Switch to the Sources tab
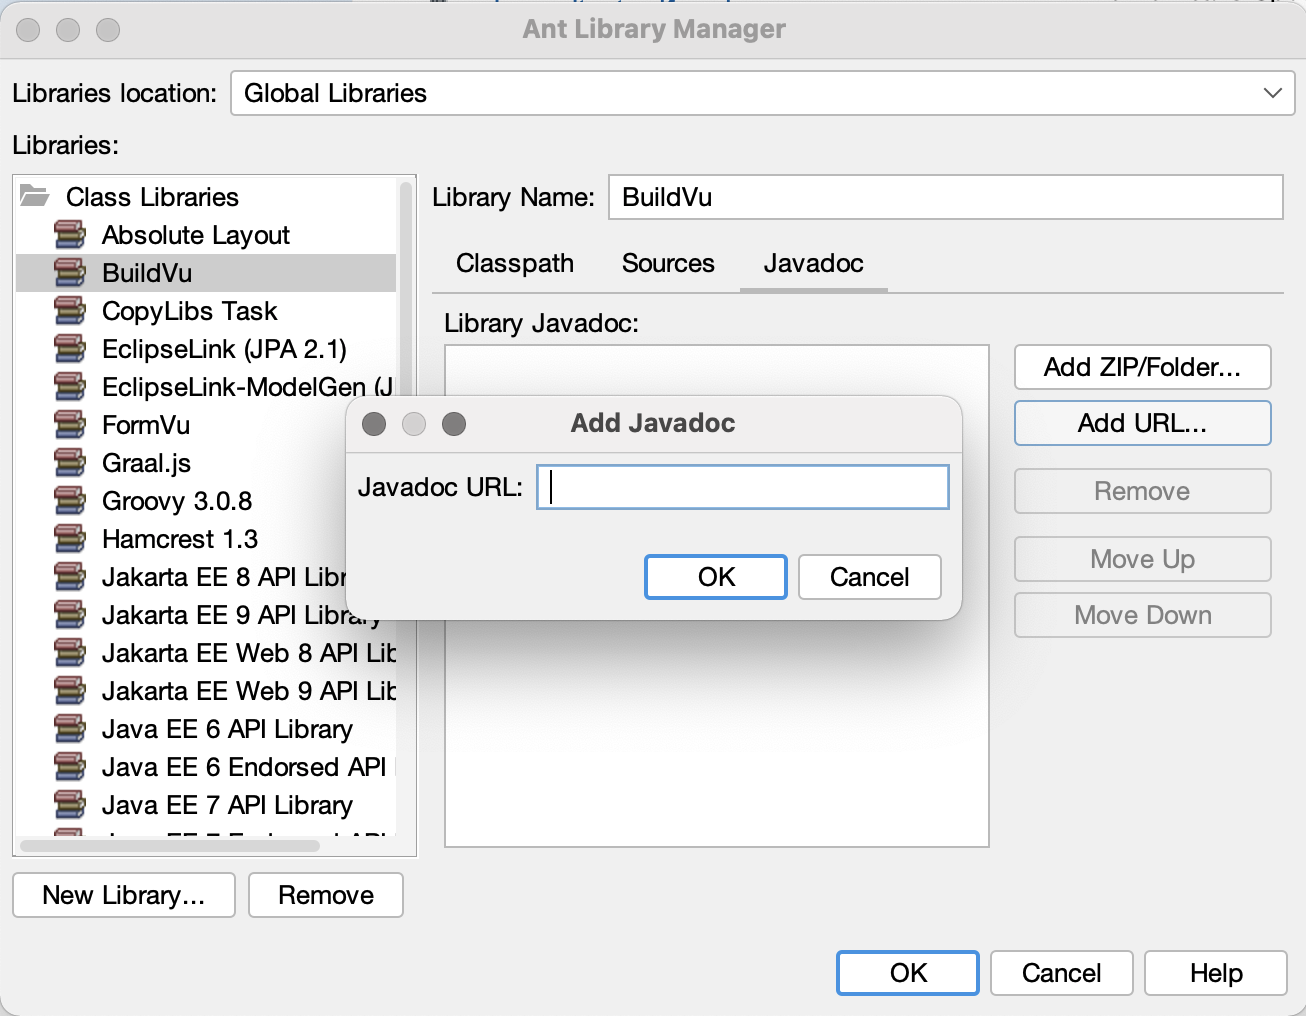Screen dimensions: 1306x1016 coord(667,263)
